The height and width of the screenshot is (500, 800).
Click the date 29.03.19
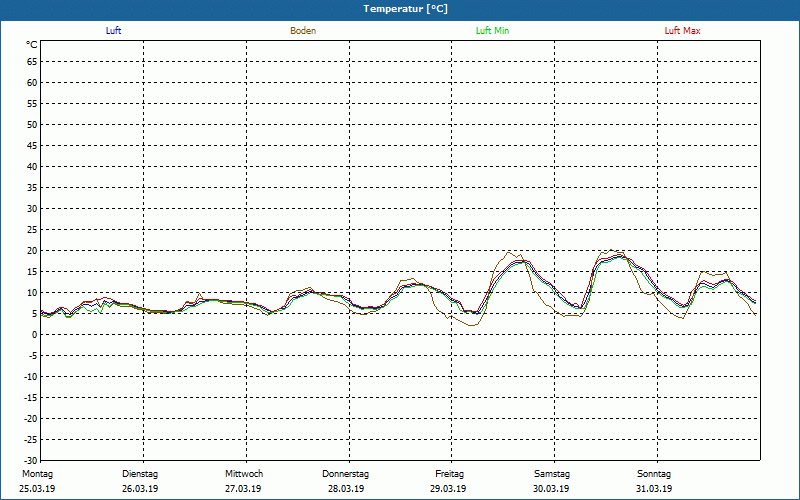pos(448,489)
